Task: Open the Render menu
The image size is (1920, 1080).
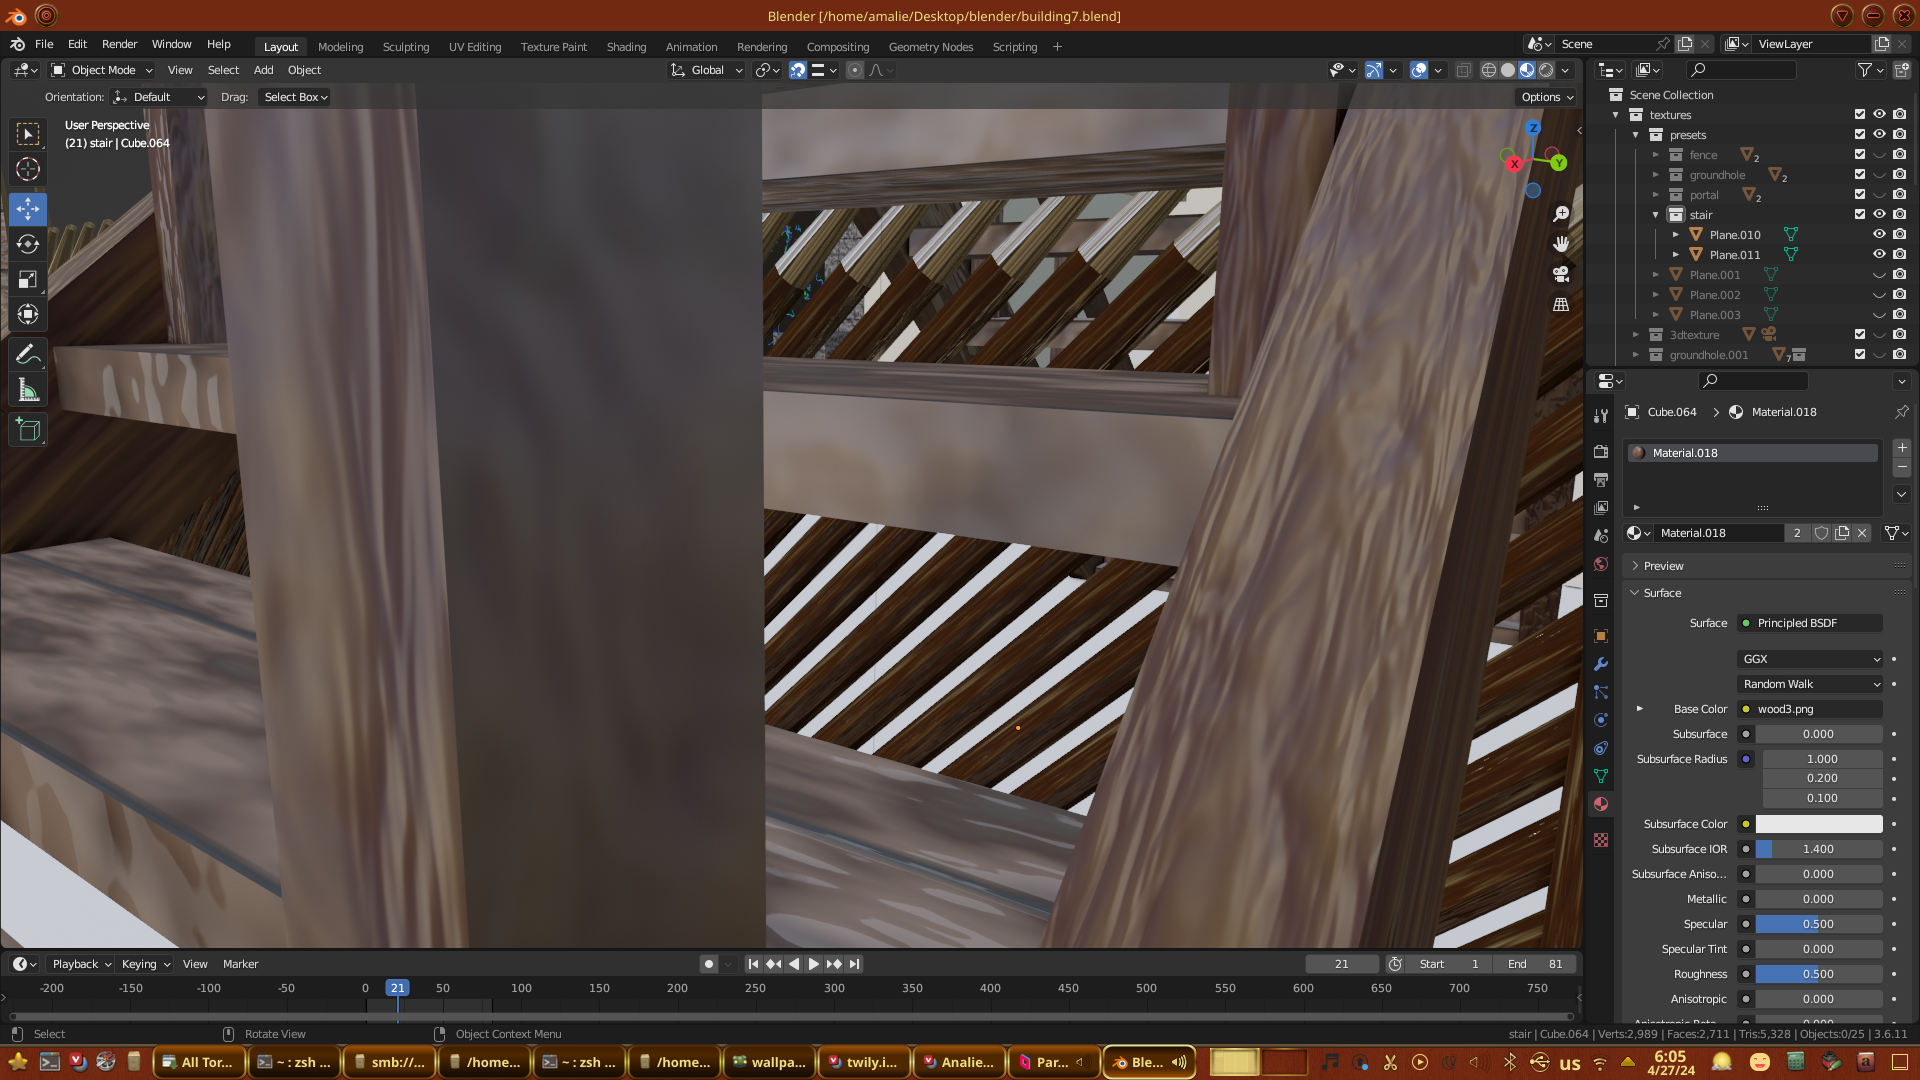Action: (119, 44)
